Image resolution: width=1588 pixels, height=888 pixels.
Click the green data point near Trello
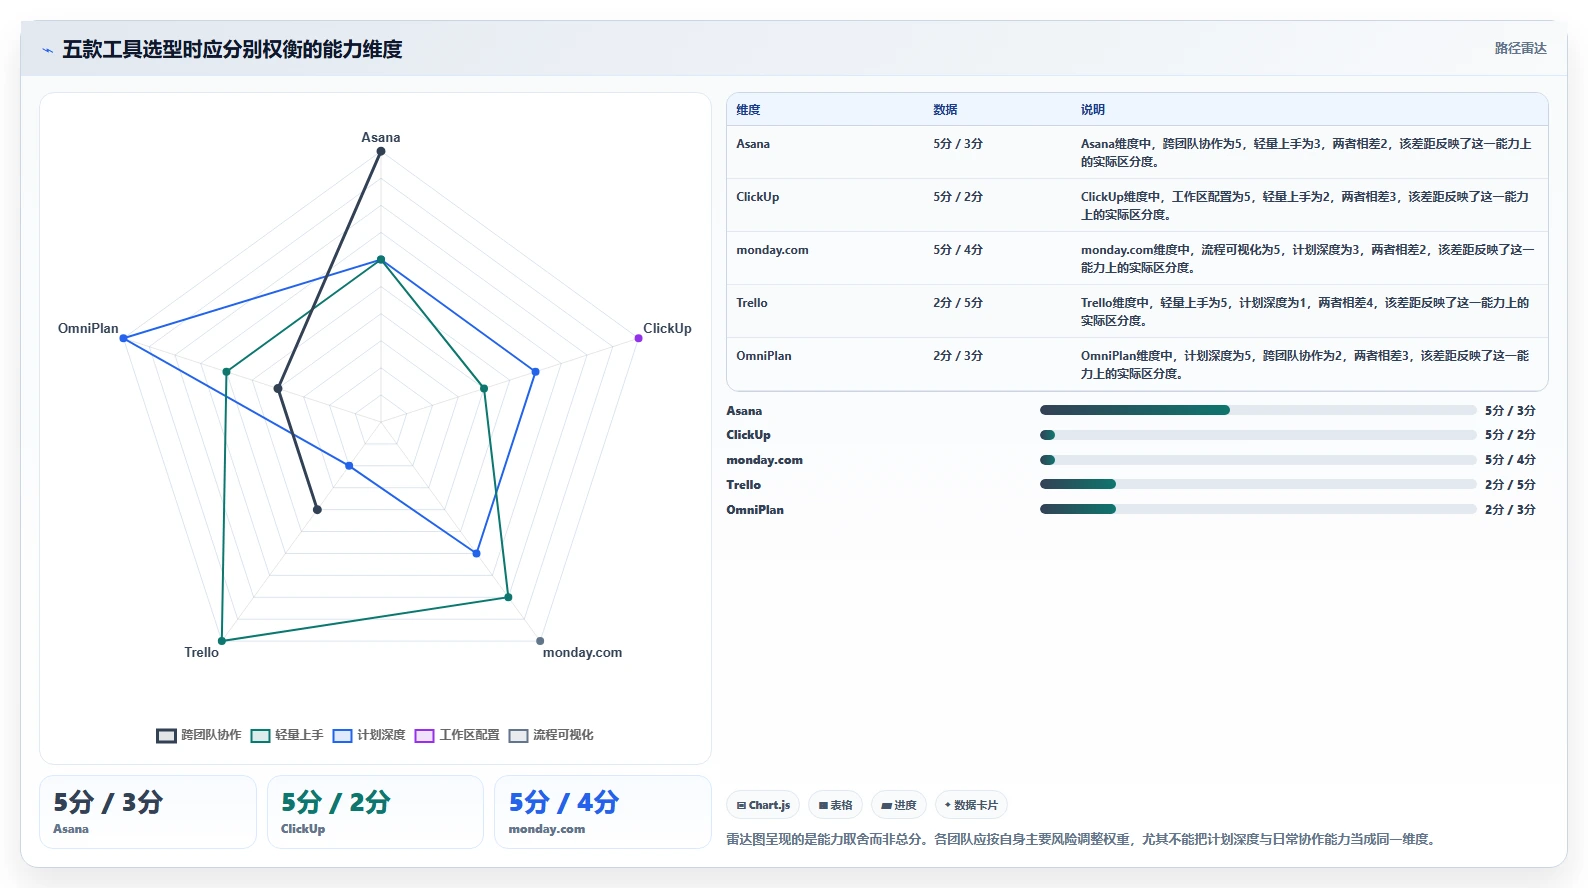pyautogui.click(x=222, y=641)
